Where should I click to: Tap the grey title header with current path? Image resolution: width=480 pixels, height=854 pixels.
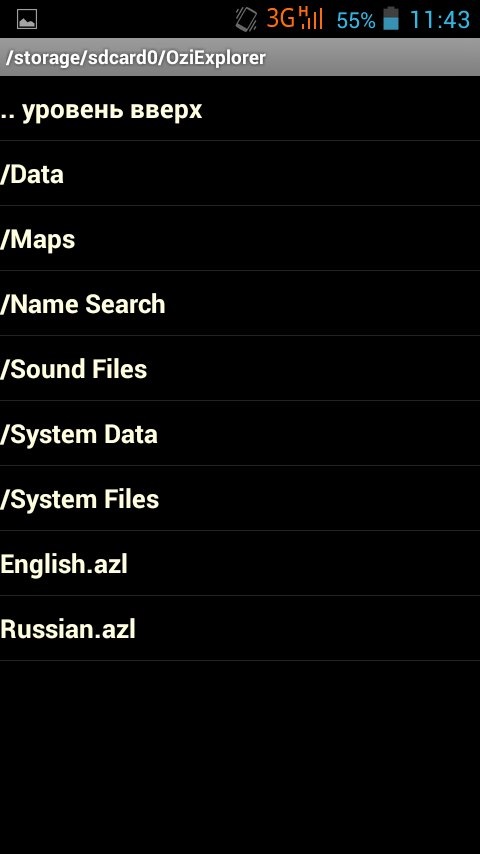click(x=240, y=57)
